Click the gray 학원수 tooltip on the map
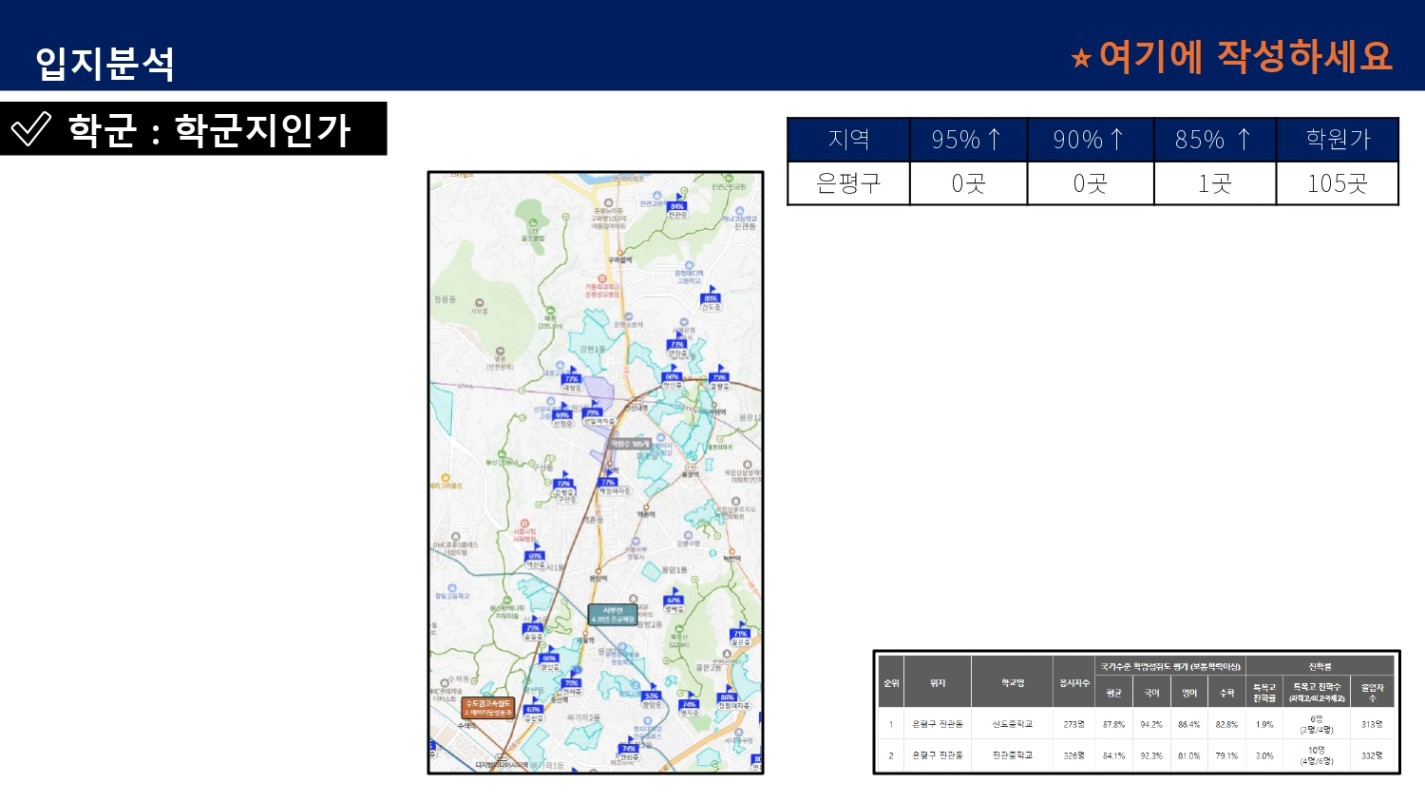This screenshot has width=1425, height=802. pyautogui.click(x=631, y=444)
